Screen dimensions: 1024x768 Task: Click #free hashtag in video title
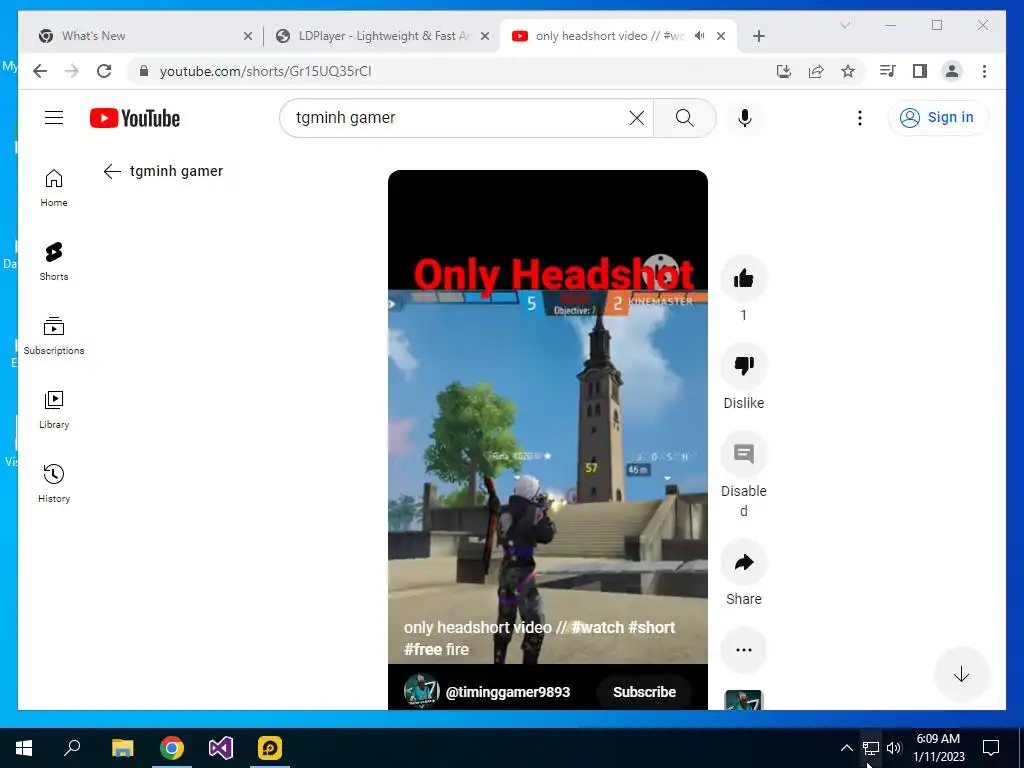pyautogui.click(x=423, y=649)
